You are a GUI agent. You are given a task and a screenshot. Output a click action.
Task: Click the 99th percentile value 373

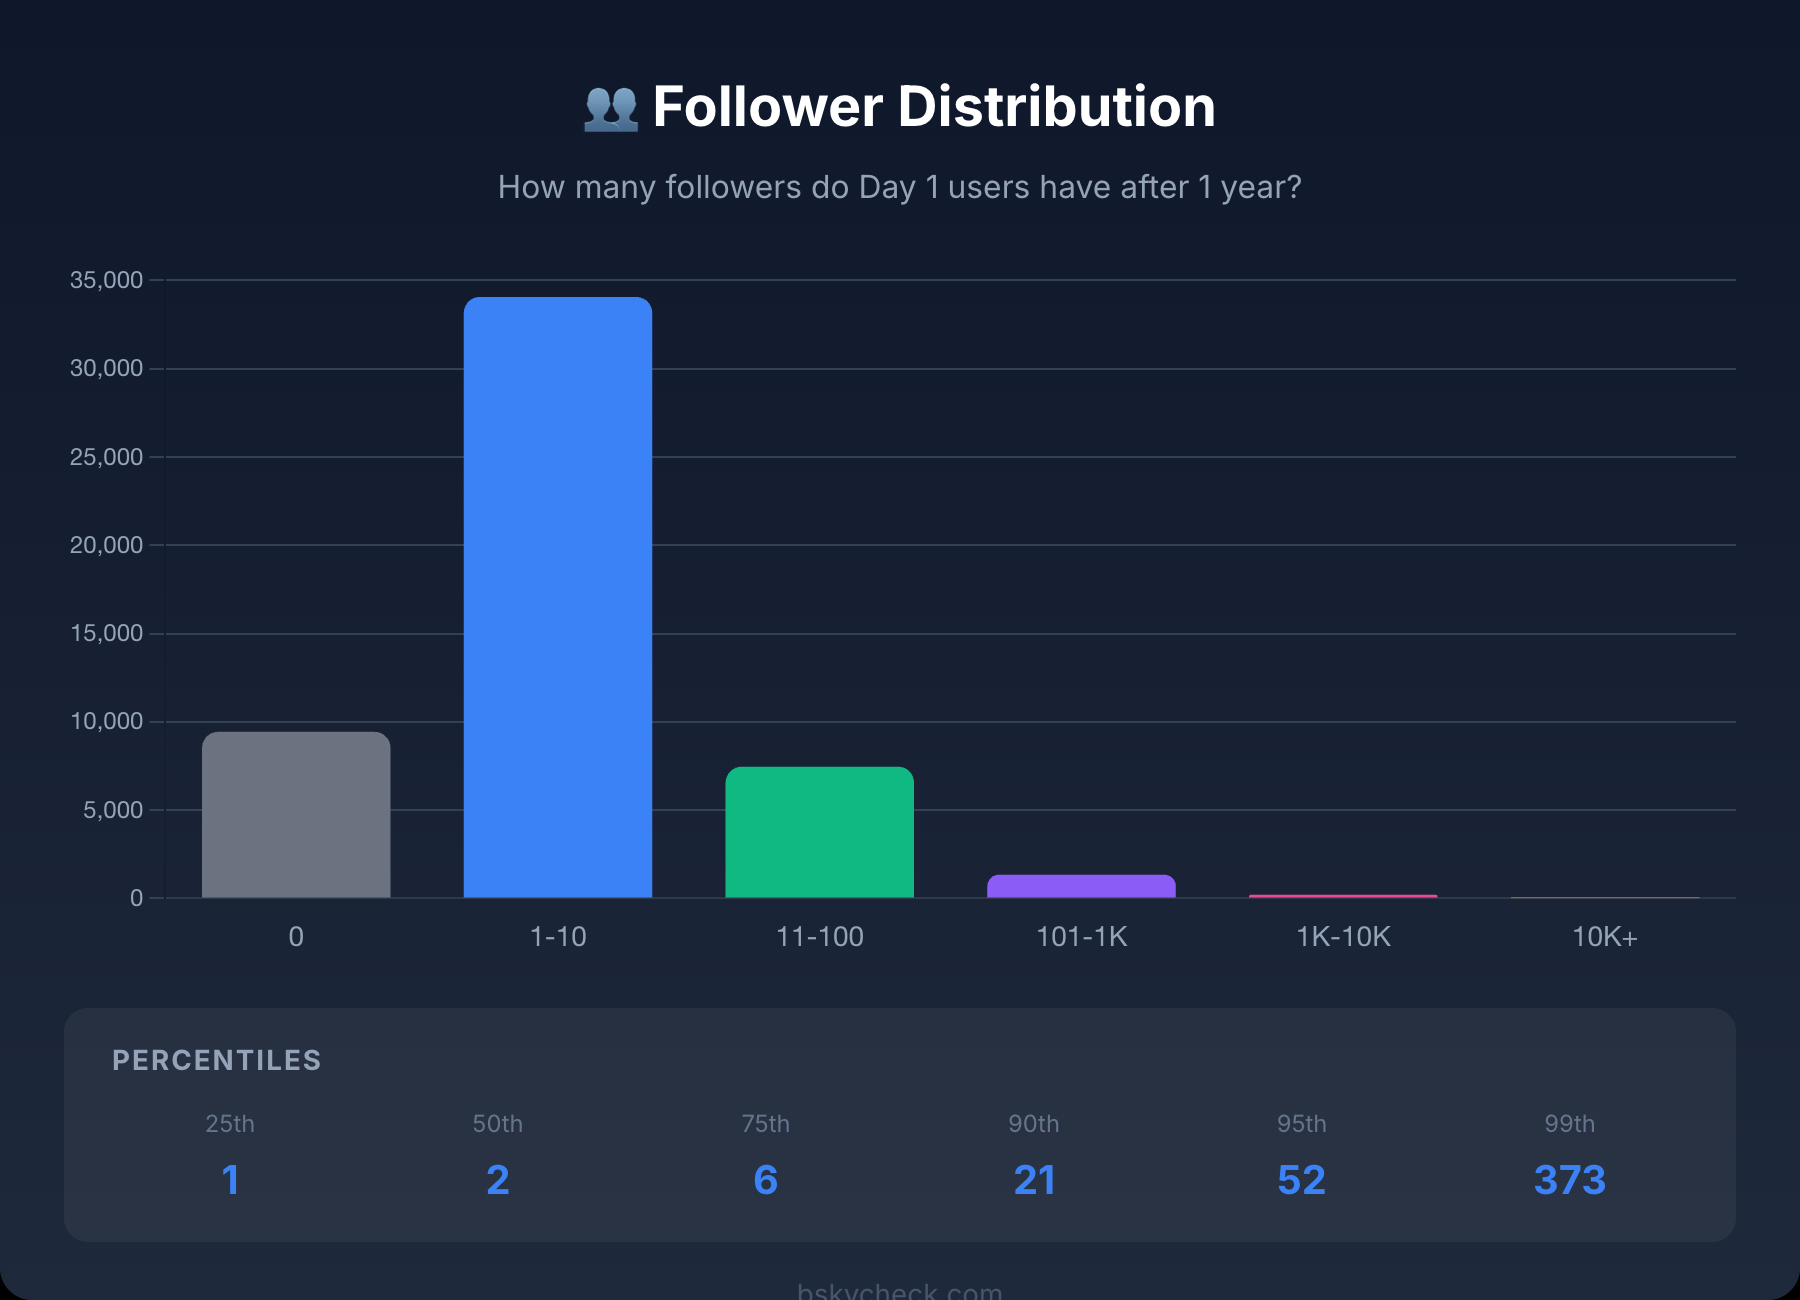tap(1569, 1180)
